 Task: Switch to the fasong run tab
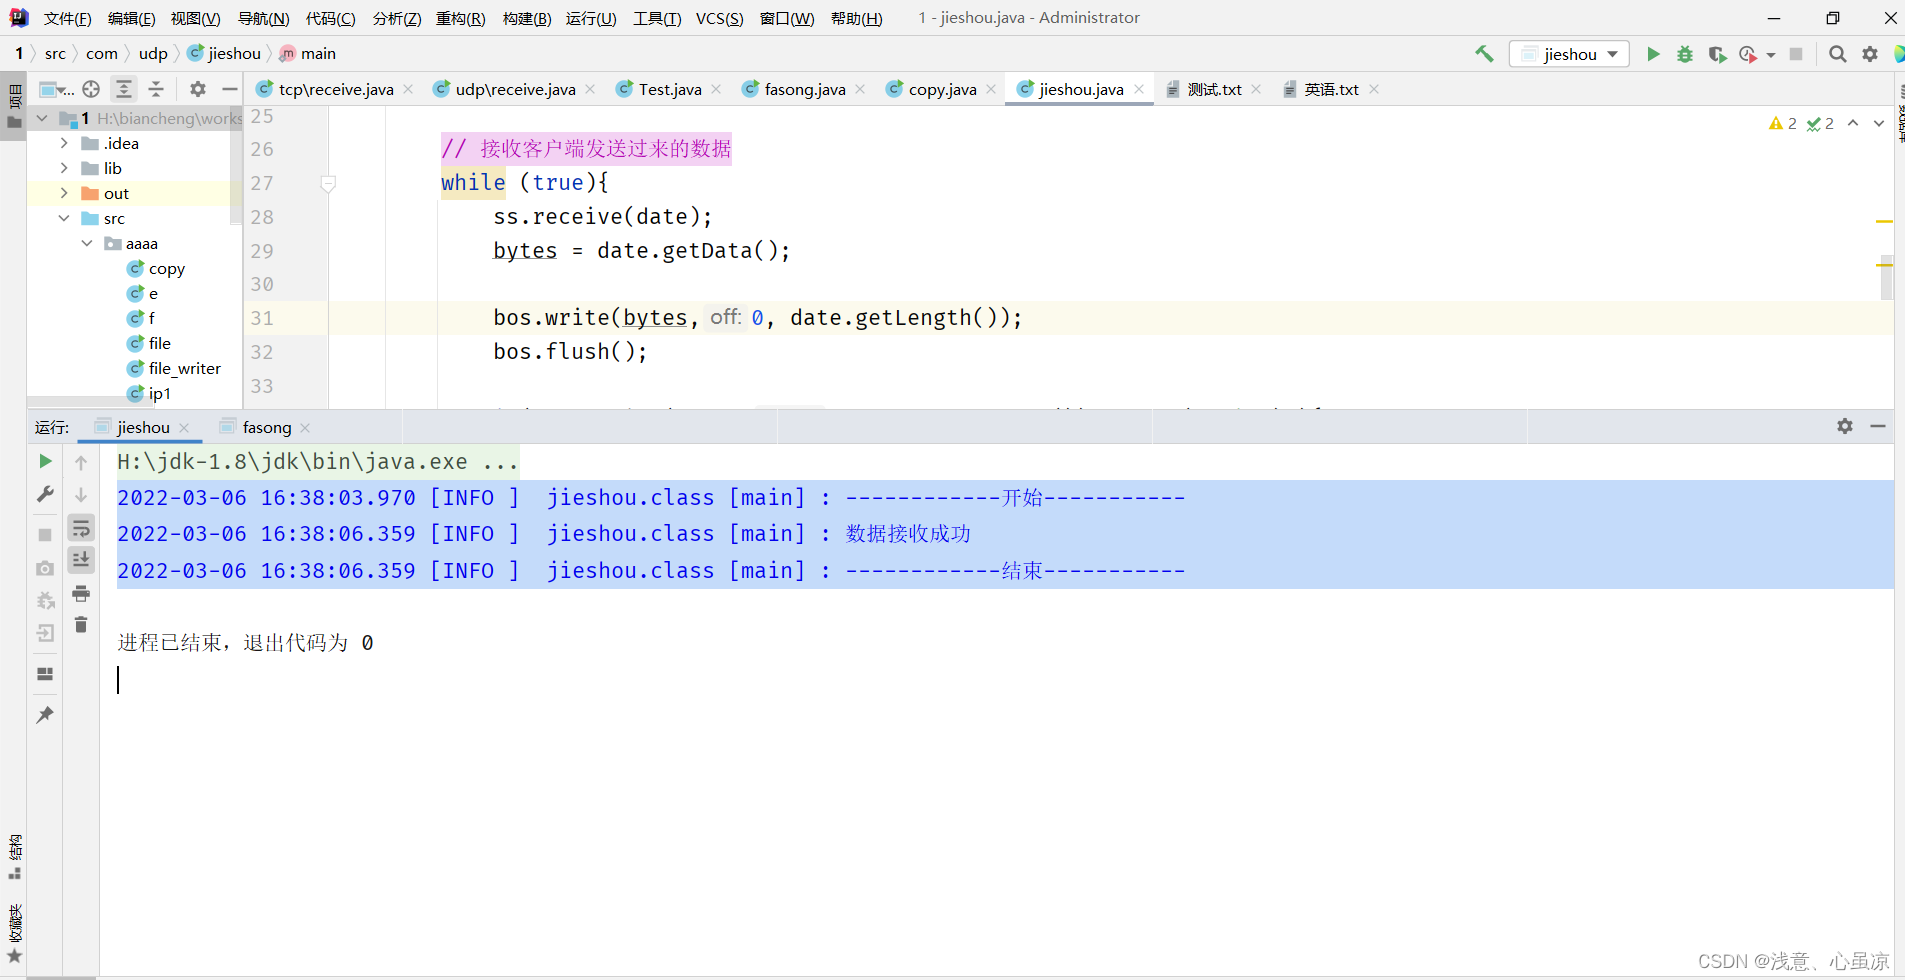(266, 427)
